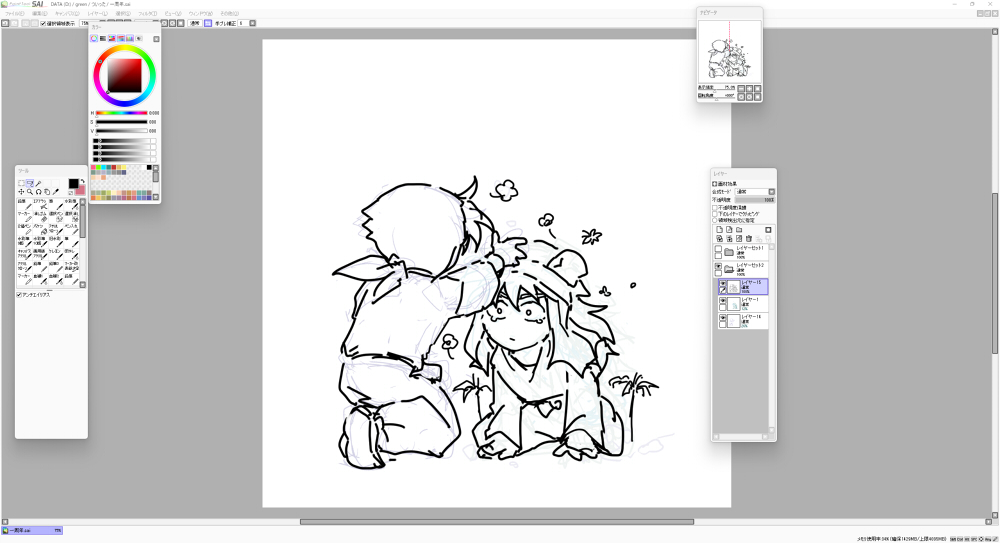Select the lasso selection tool
Screen dimensions: 1000x543
pyautogui.click(x=29, y=183)
